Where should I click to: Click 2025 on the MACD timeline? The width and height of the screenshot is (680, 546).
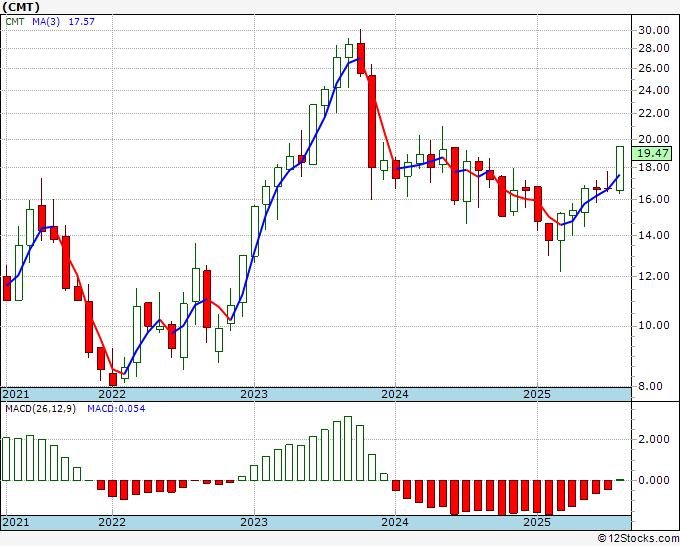pos(537,522)
